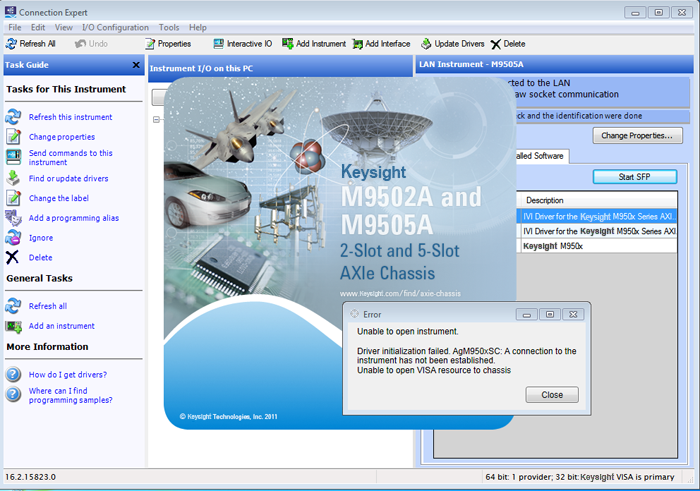Click Refresh this instrument link
Screen dimensions: 700x491
[70, 117]
